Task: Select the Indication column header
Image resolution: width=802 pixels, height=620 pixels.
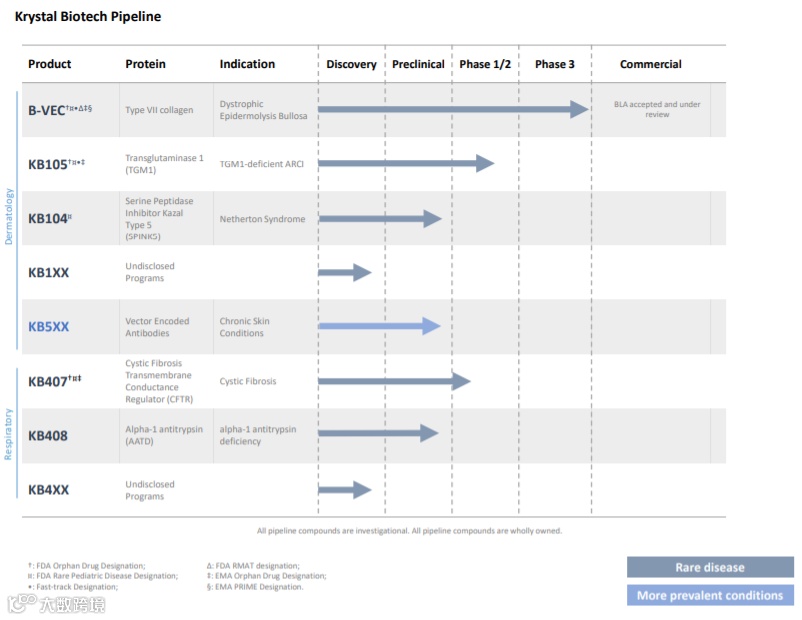Action: click(247, 64)
